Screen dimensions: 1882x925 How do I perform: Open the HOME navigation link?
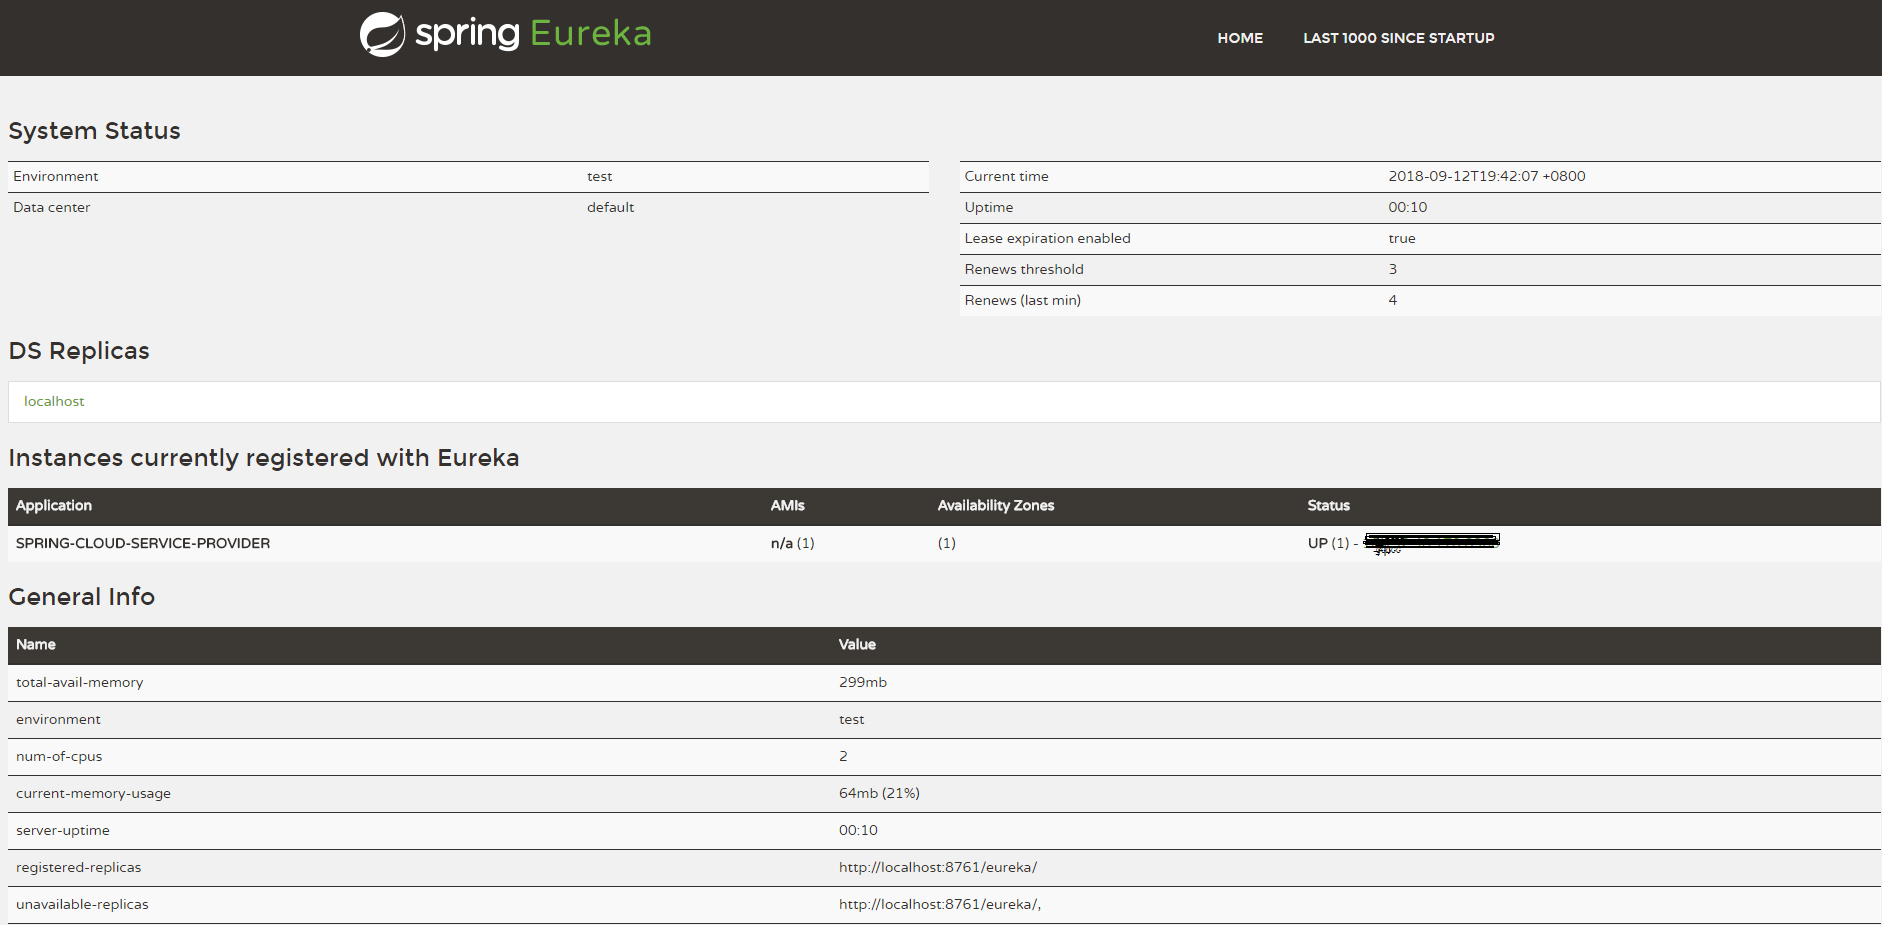pos(1240,38)
